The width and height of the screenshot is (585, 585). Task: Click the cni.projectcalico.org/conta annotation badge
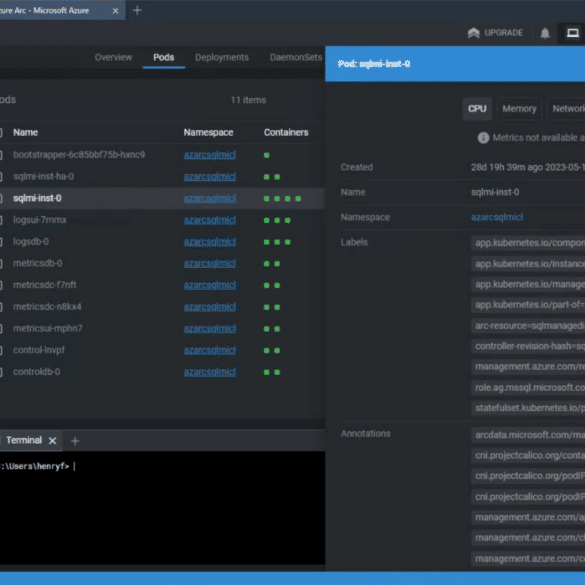tap(528, 456)
